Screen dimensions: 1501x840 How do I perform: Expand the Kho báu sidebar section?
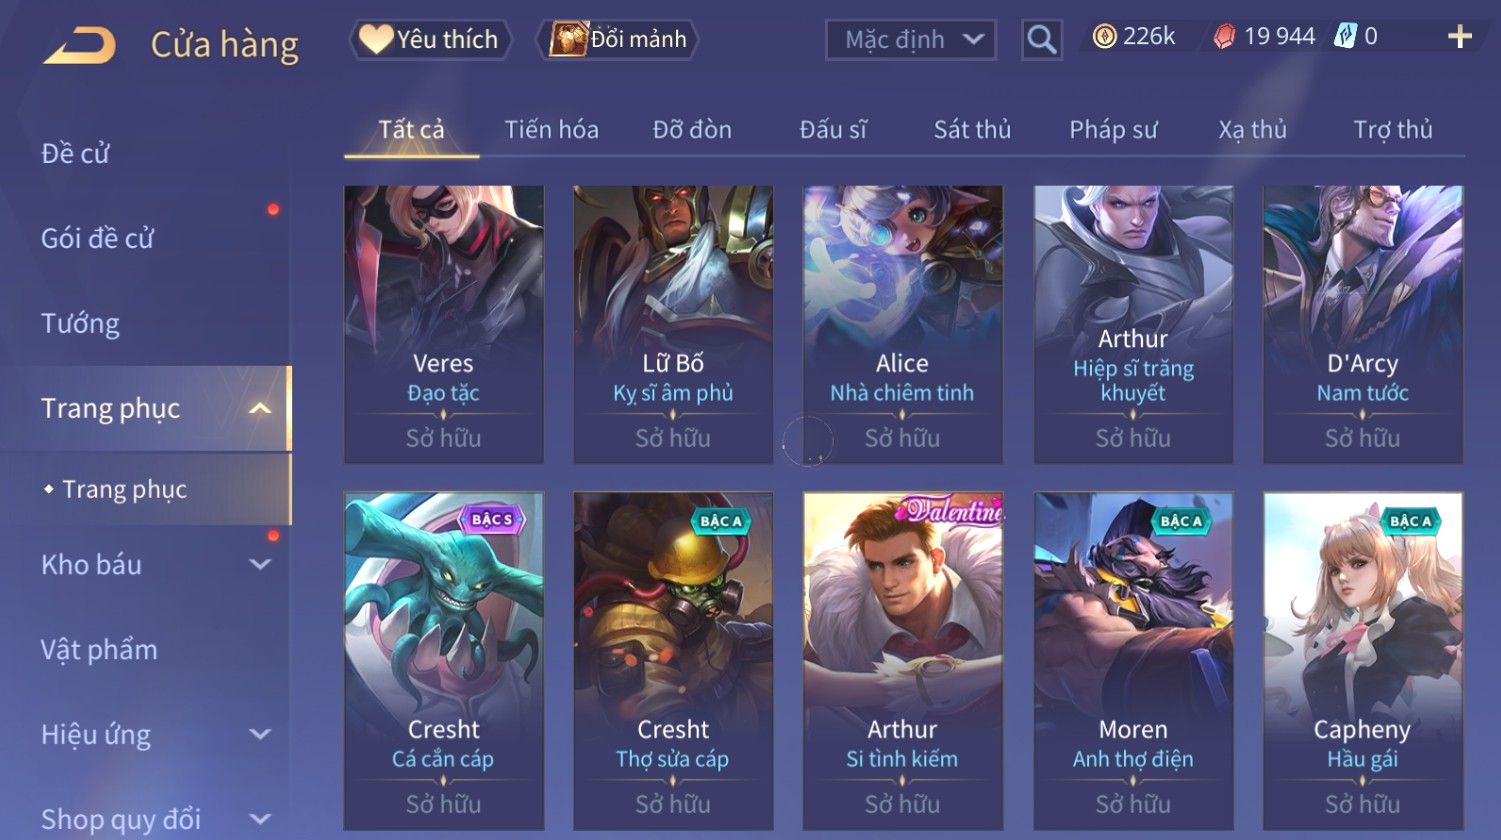[x=260, y=564]
